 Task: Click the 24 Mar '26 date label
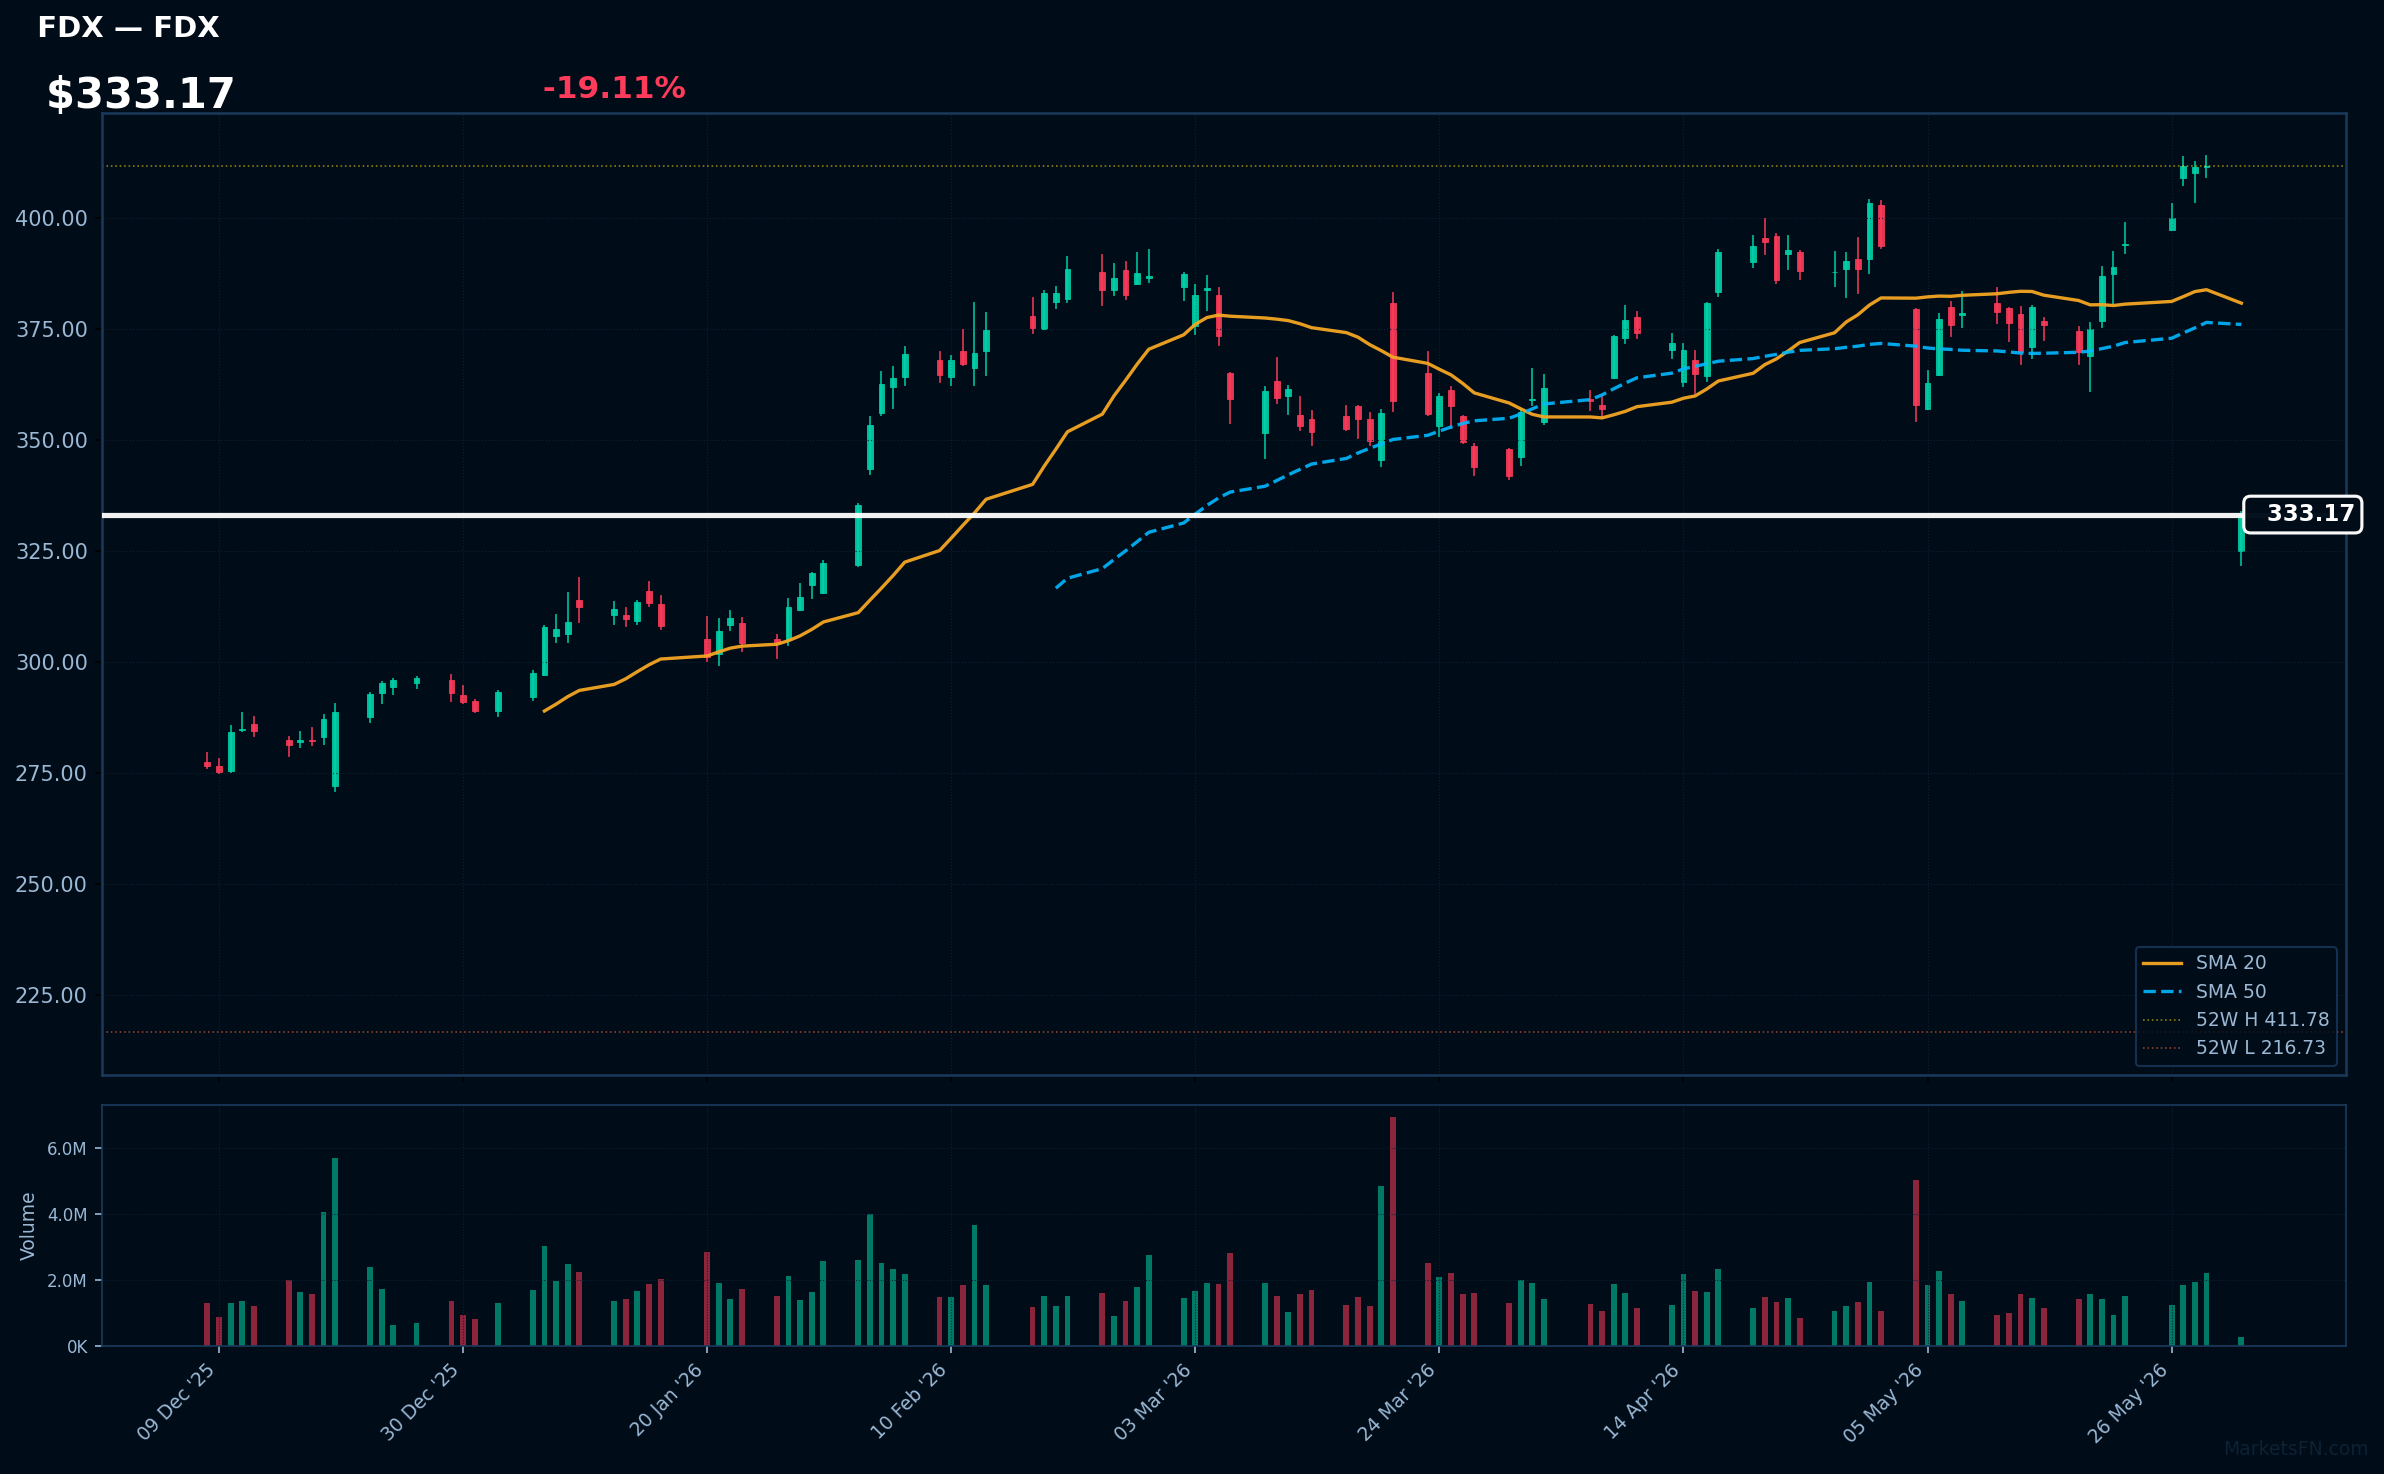pos(1397,1401)
